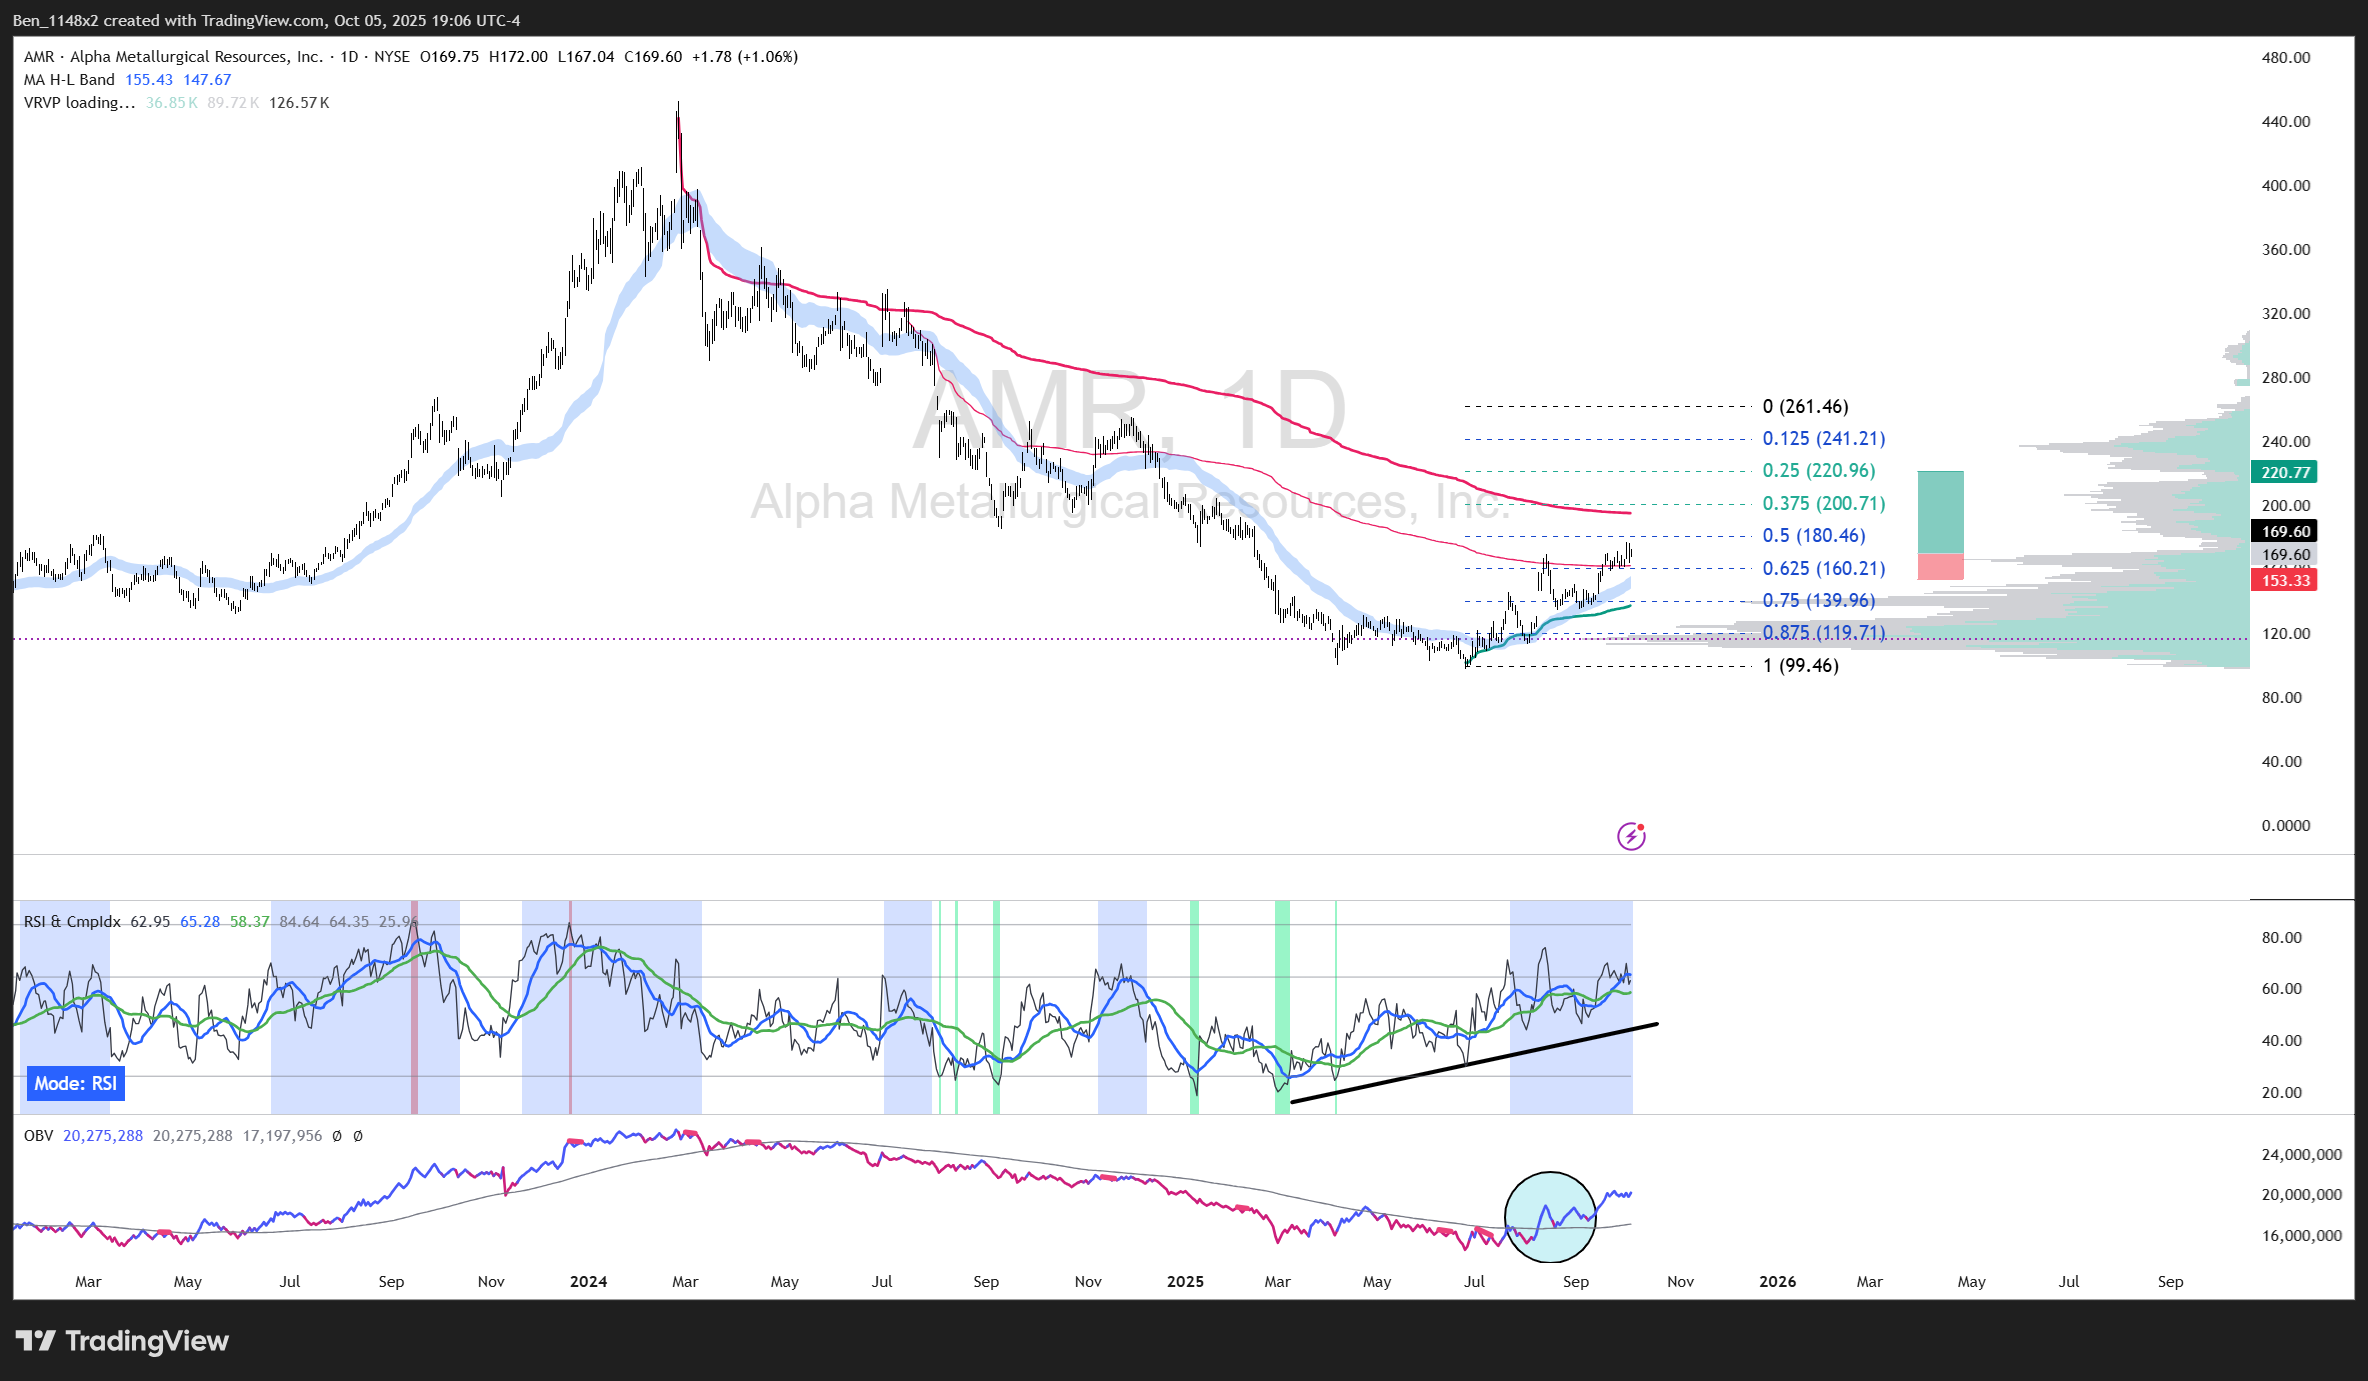Click the 2025 label on the time axis

1185,1282
